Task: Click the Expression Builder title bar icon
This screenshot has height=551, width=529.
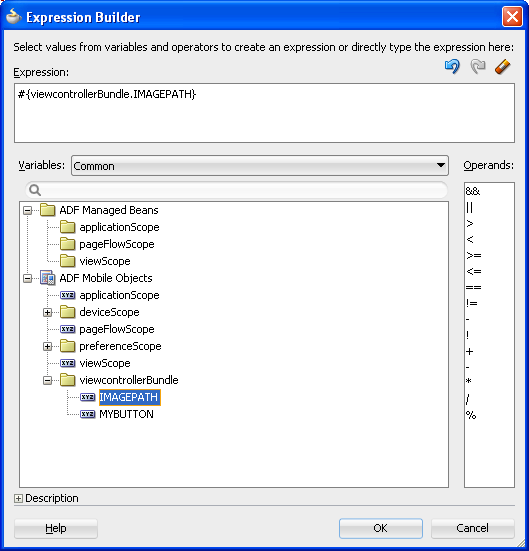Action: pos(14,17)
